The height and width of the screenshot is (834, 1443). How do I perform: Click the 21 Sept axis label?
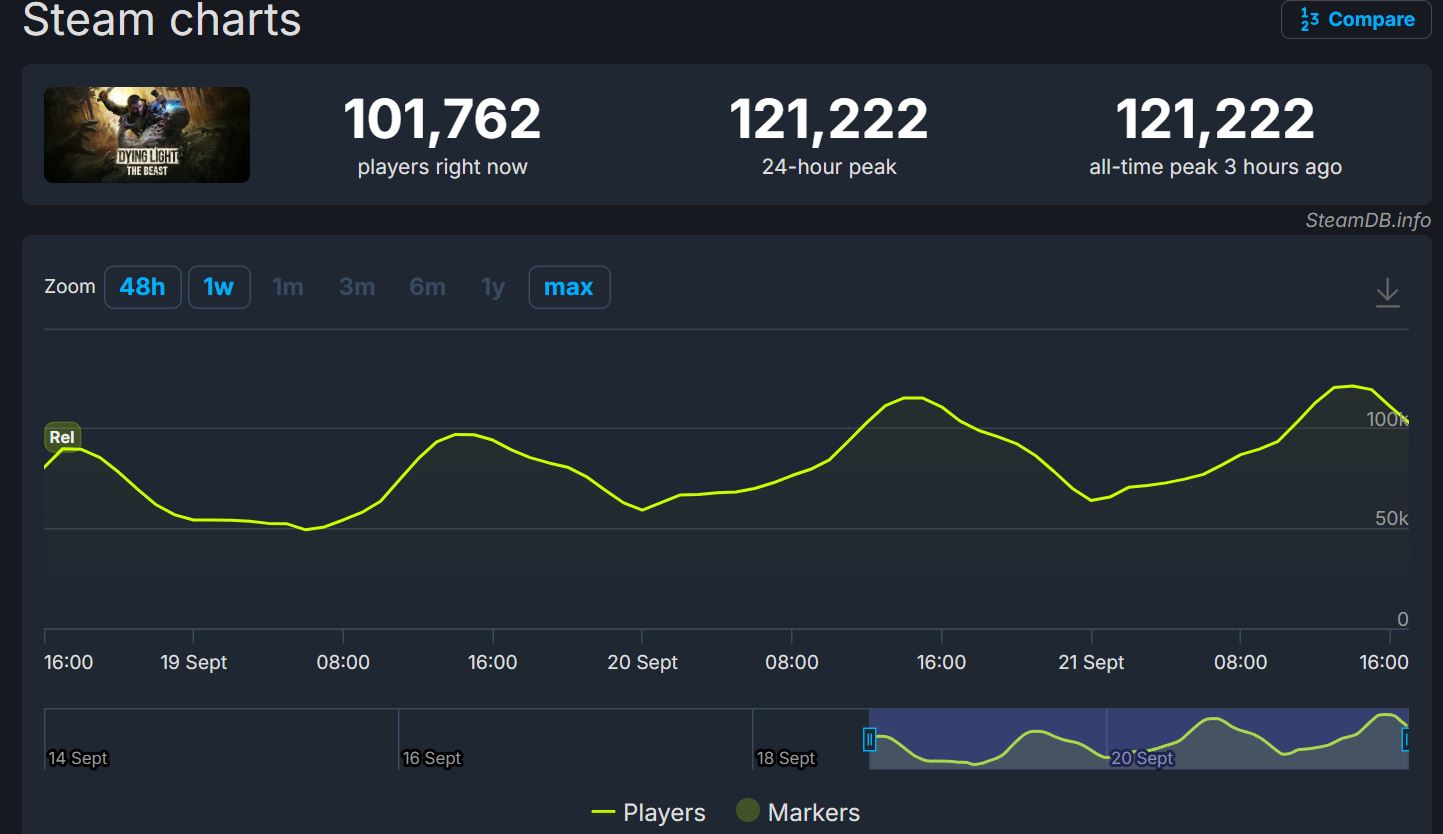pyautogui.click(x=1091, y=662)
